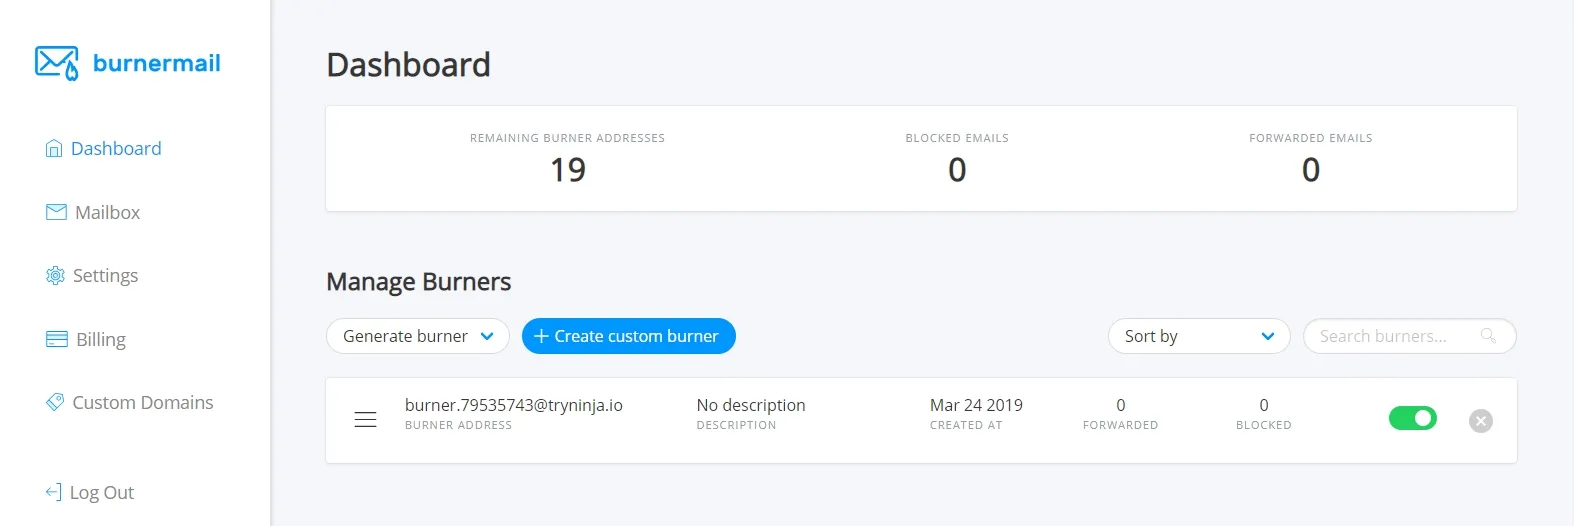
Task: Focus the Search burners input field
Action: [1409, 336]
